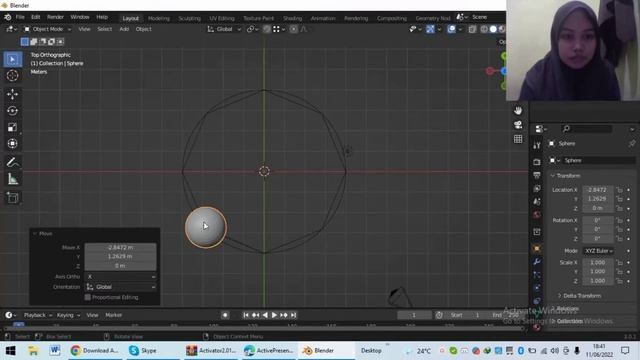
Task: Open the Physics properties tab
Action: 537,288
